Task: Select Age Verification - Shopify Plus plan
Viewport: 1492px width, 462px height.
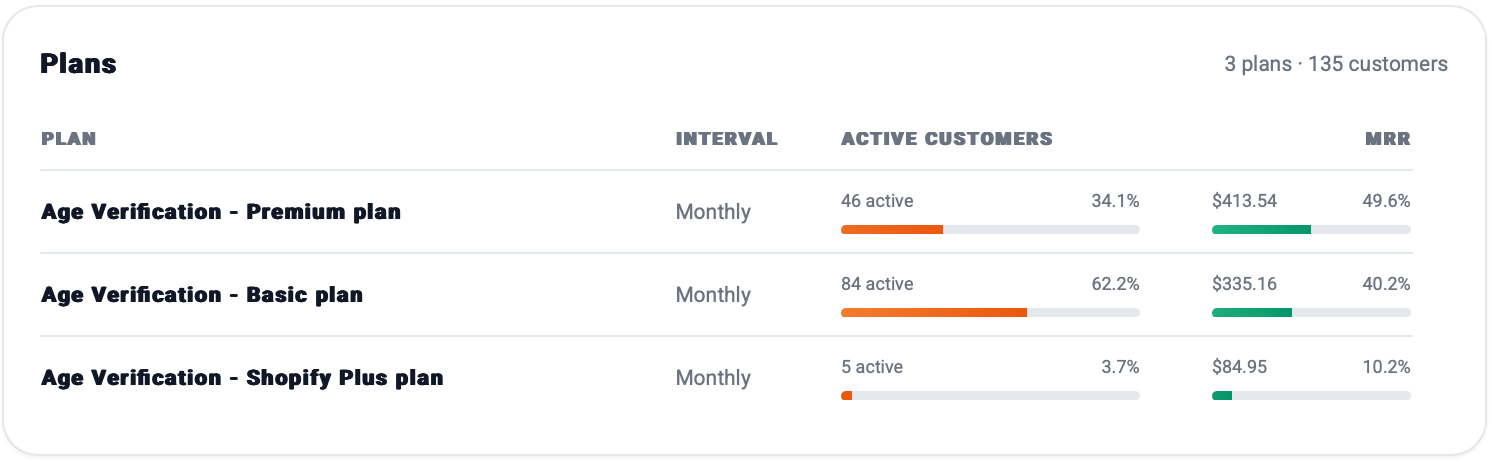Action: [242, 378]
